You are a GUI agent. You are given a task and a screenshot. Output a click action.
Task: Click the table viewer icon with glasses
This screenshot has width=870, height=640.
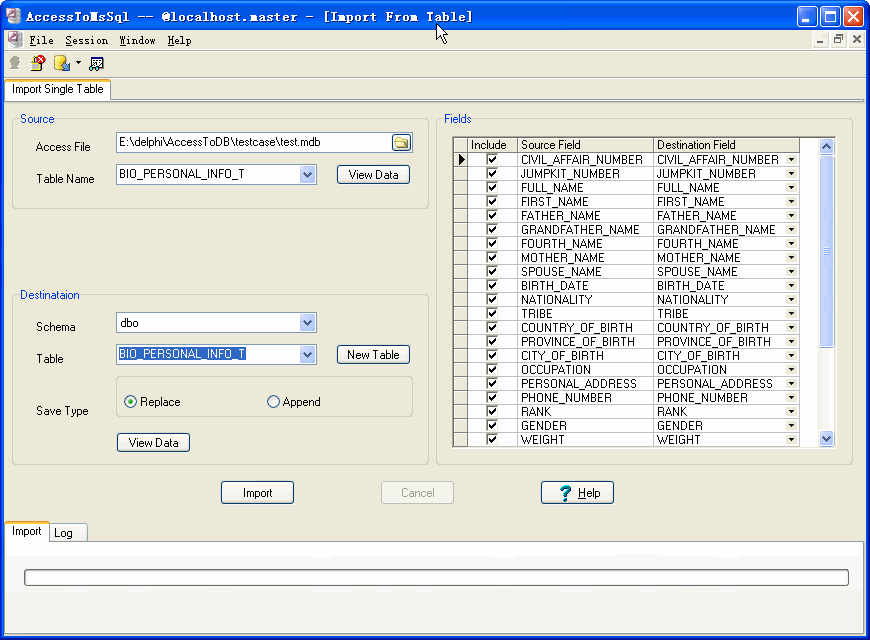[97, 64]
